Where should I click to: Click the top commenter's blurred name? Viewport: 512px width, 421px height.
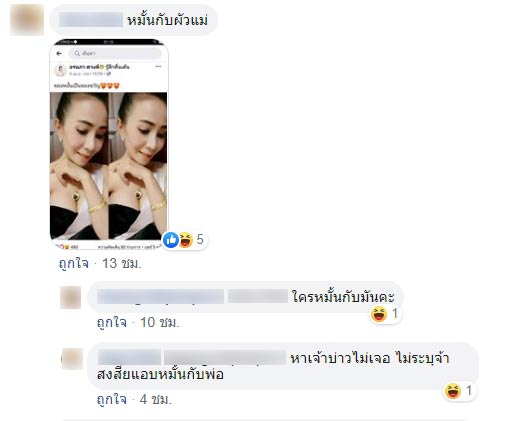pyautogui.click(x=91, y=20)
